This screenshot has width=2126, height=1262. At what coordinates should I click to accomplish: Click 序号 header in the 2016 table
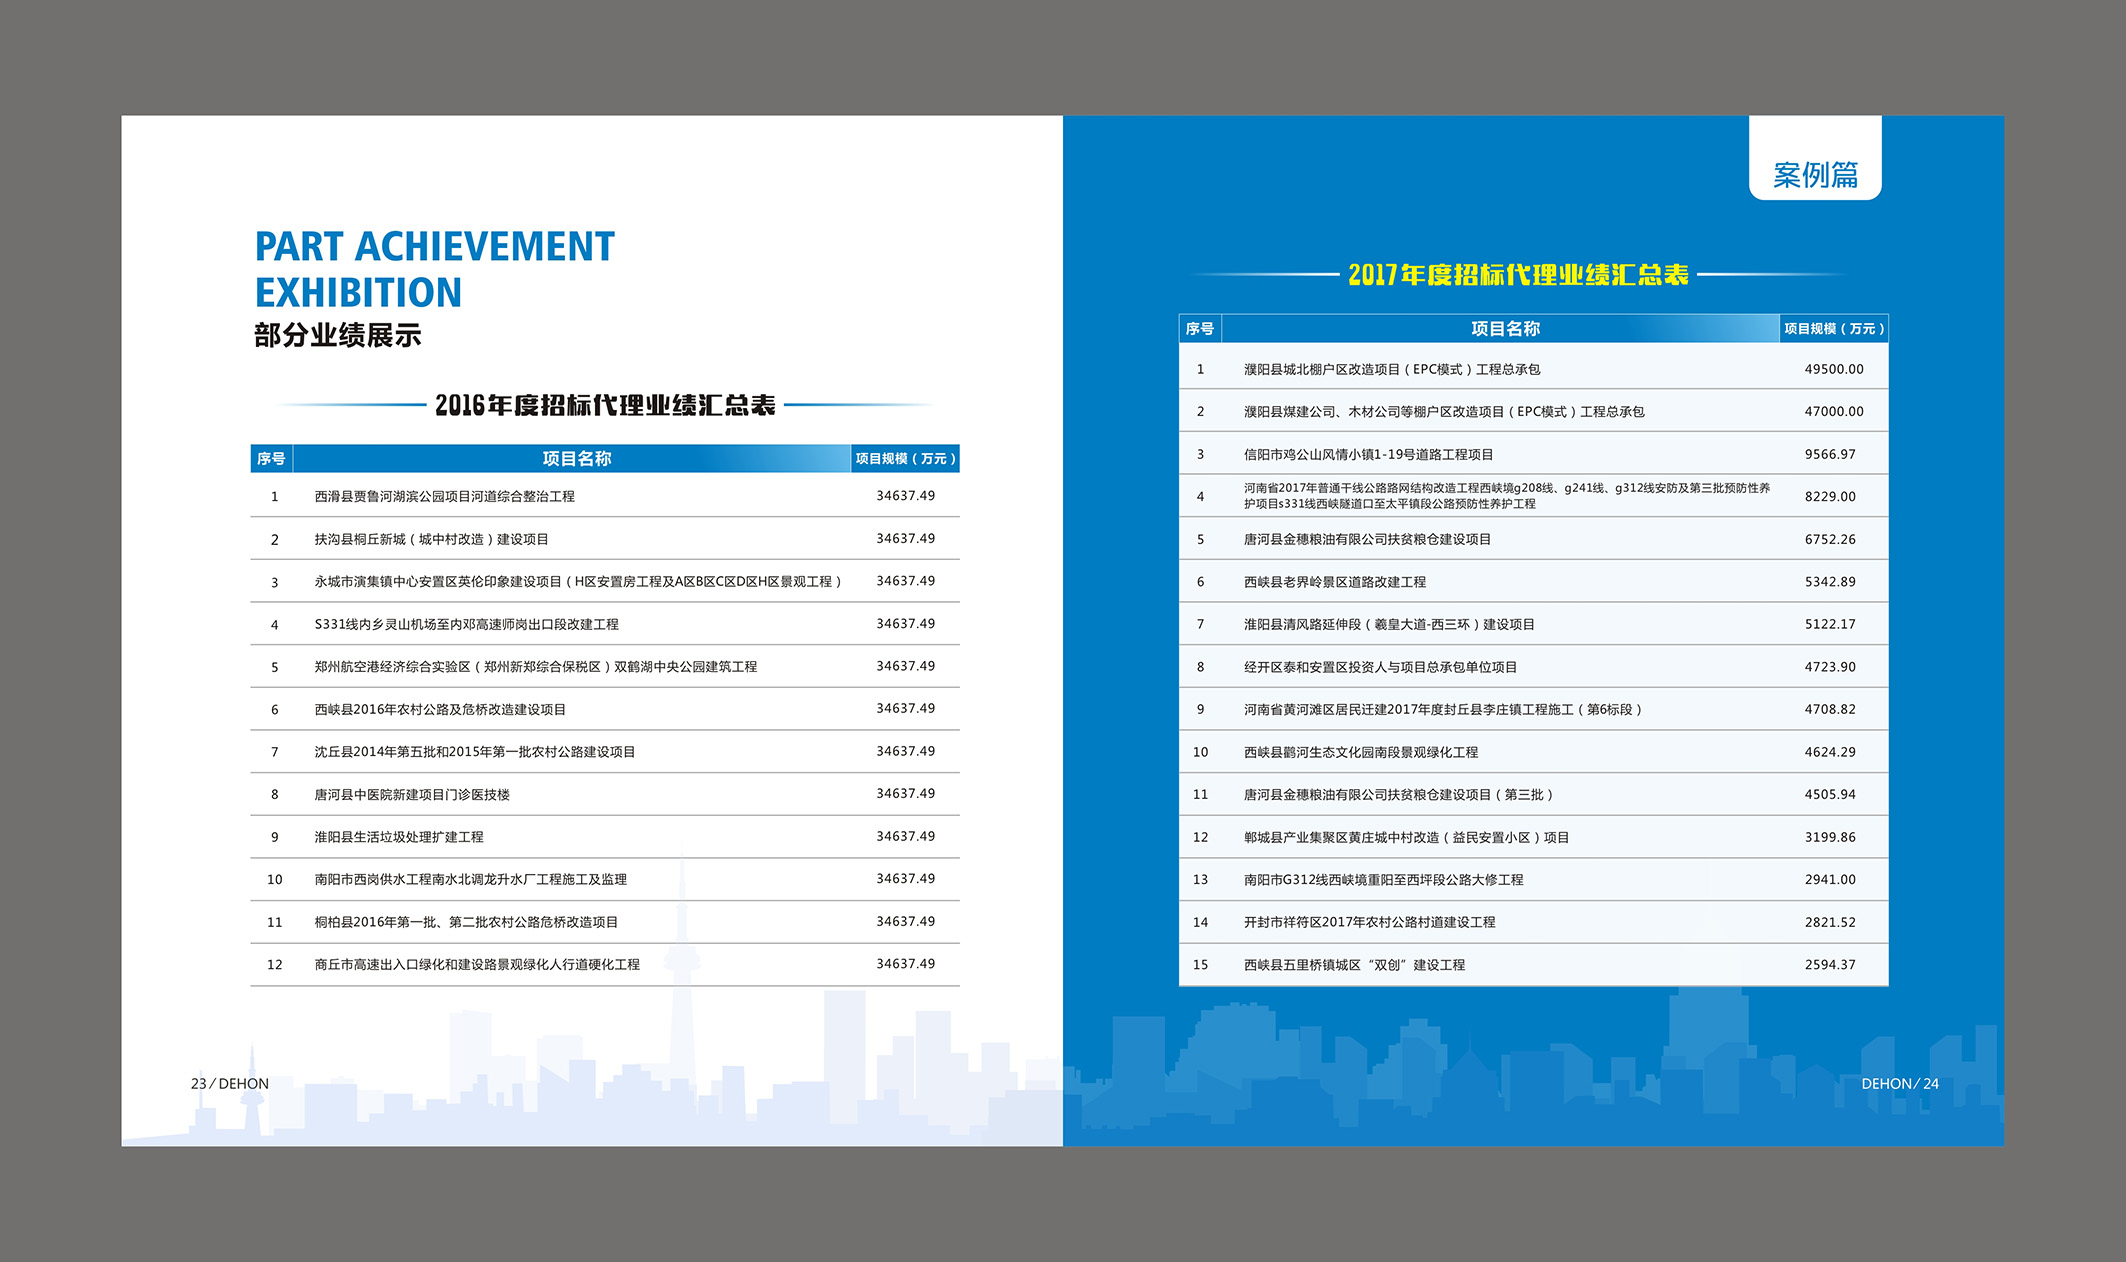click(x=271, y=459)
